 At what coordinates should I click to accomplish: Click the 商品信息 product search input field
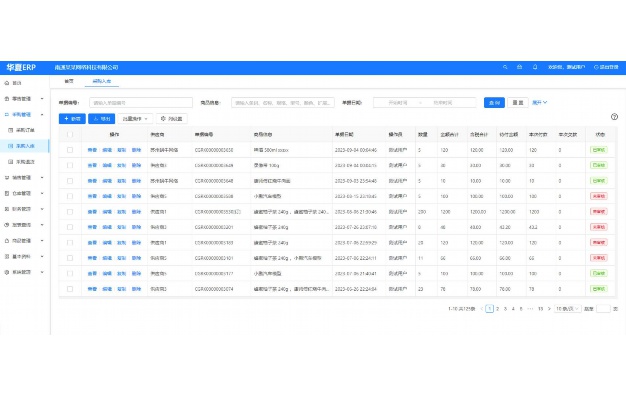click(283, 103)
